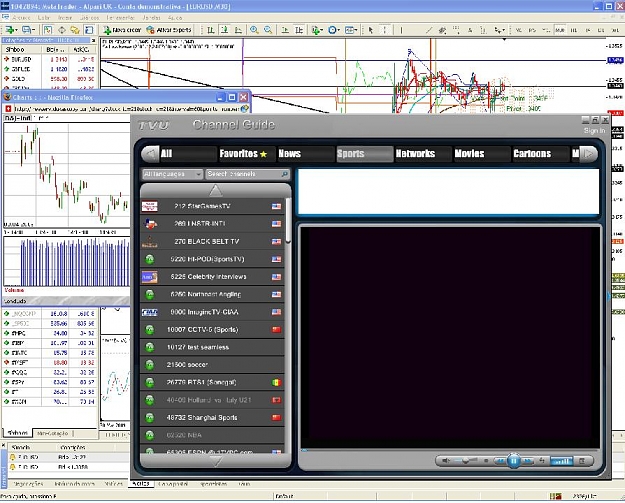Select the vertical line drawing tool
Screen dimensions: 625x503
[x=401, y=30]
